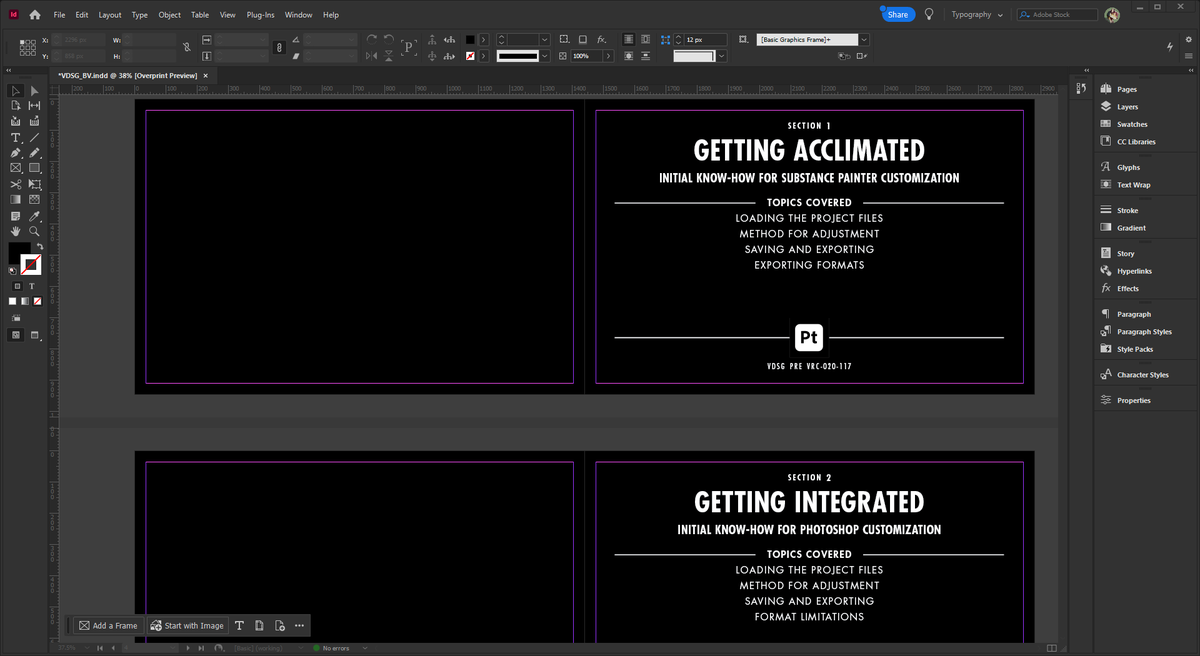
Task: Select the Zoom tool magnifier
Action: click(34, 231)
